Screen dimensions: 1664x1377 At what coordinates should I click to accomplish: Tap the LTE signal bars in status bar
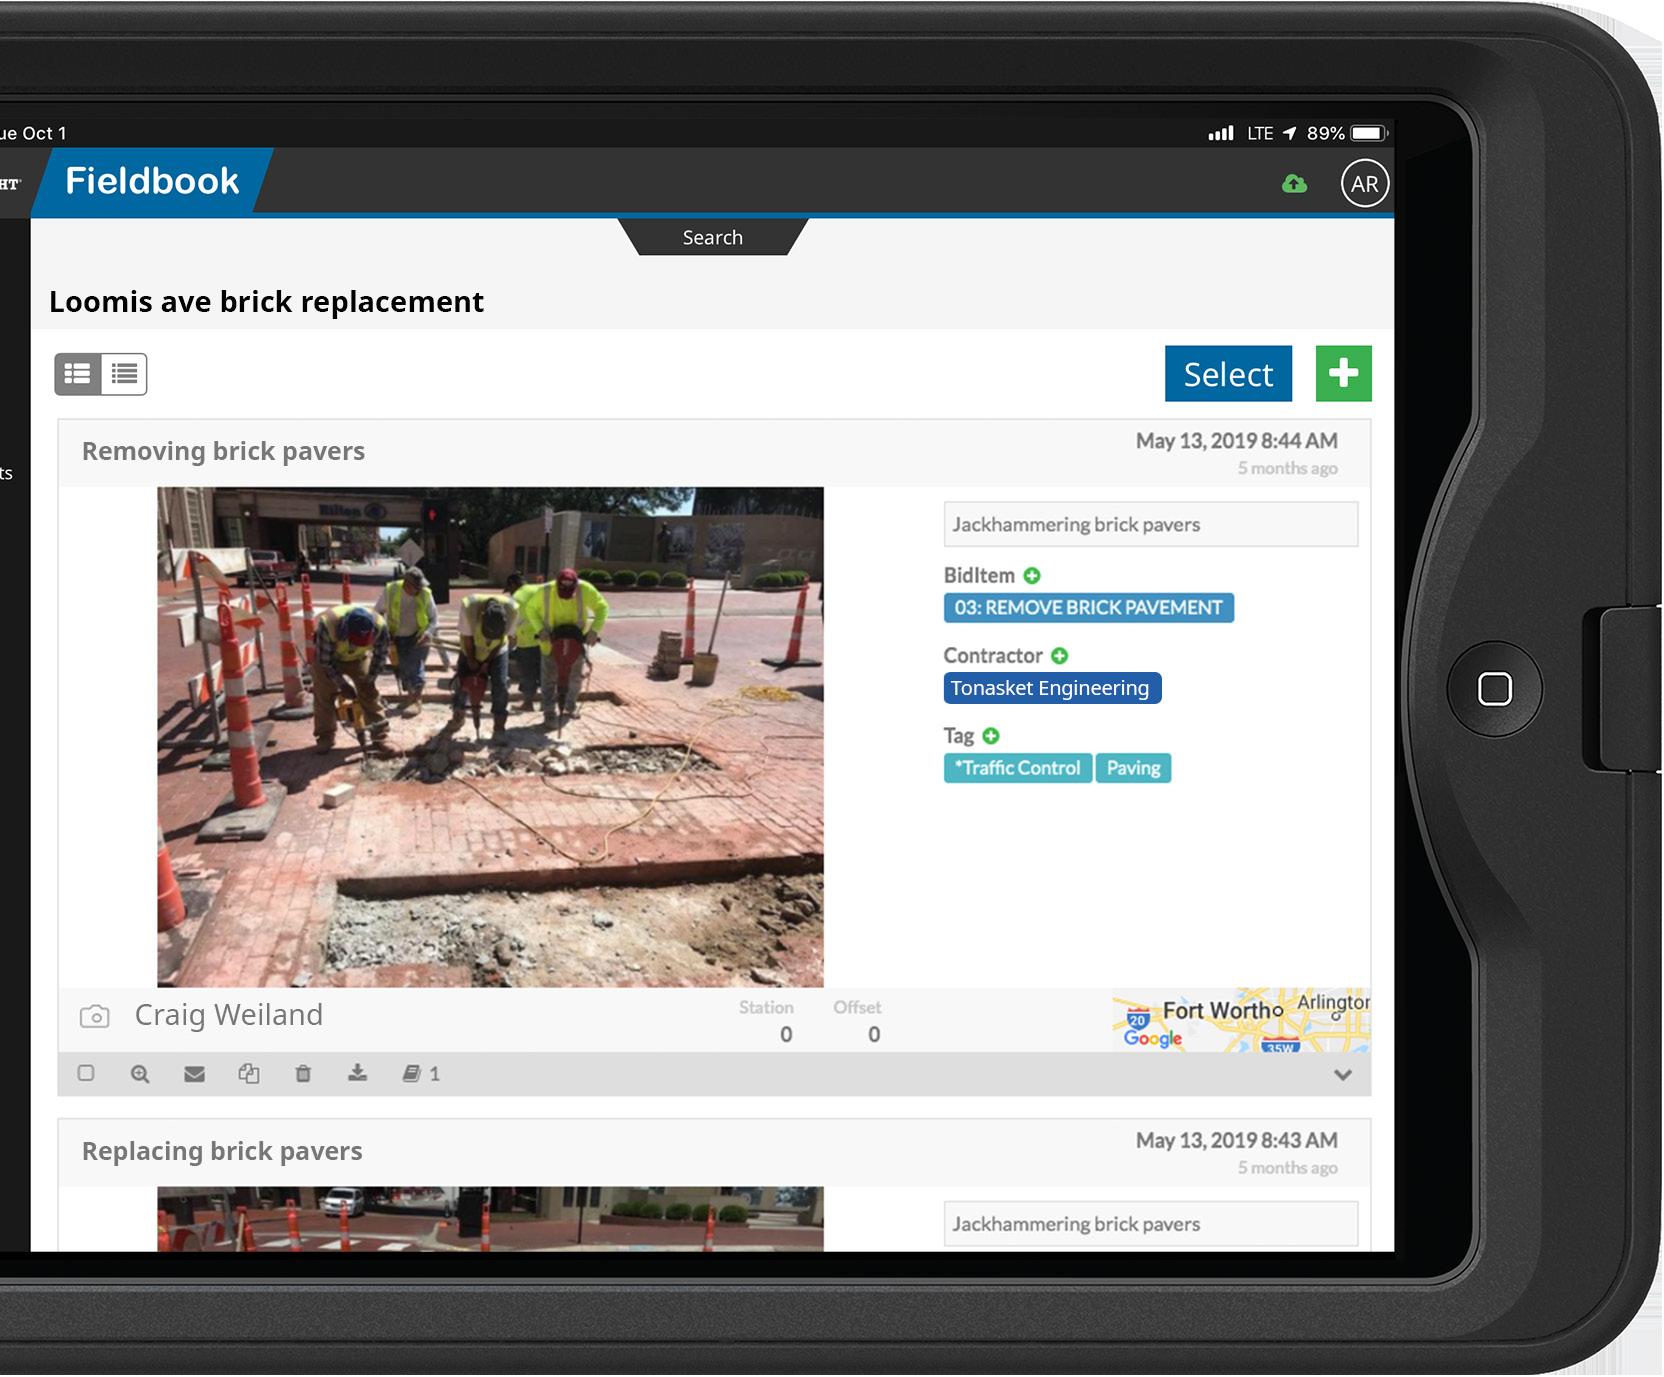(1221, 133)
